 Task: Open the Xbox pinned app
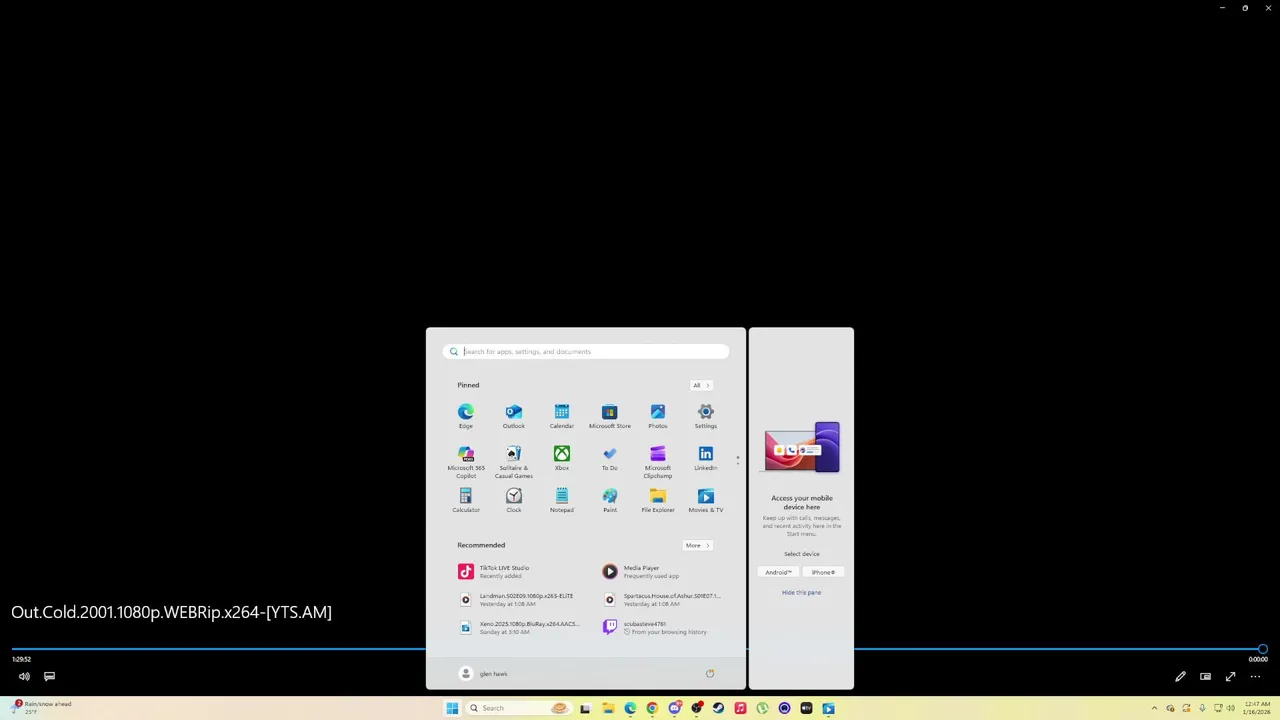click(x=562, y=459)
